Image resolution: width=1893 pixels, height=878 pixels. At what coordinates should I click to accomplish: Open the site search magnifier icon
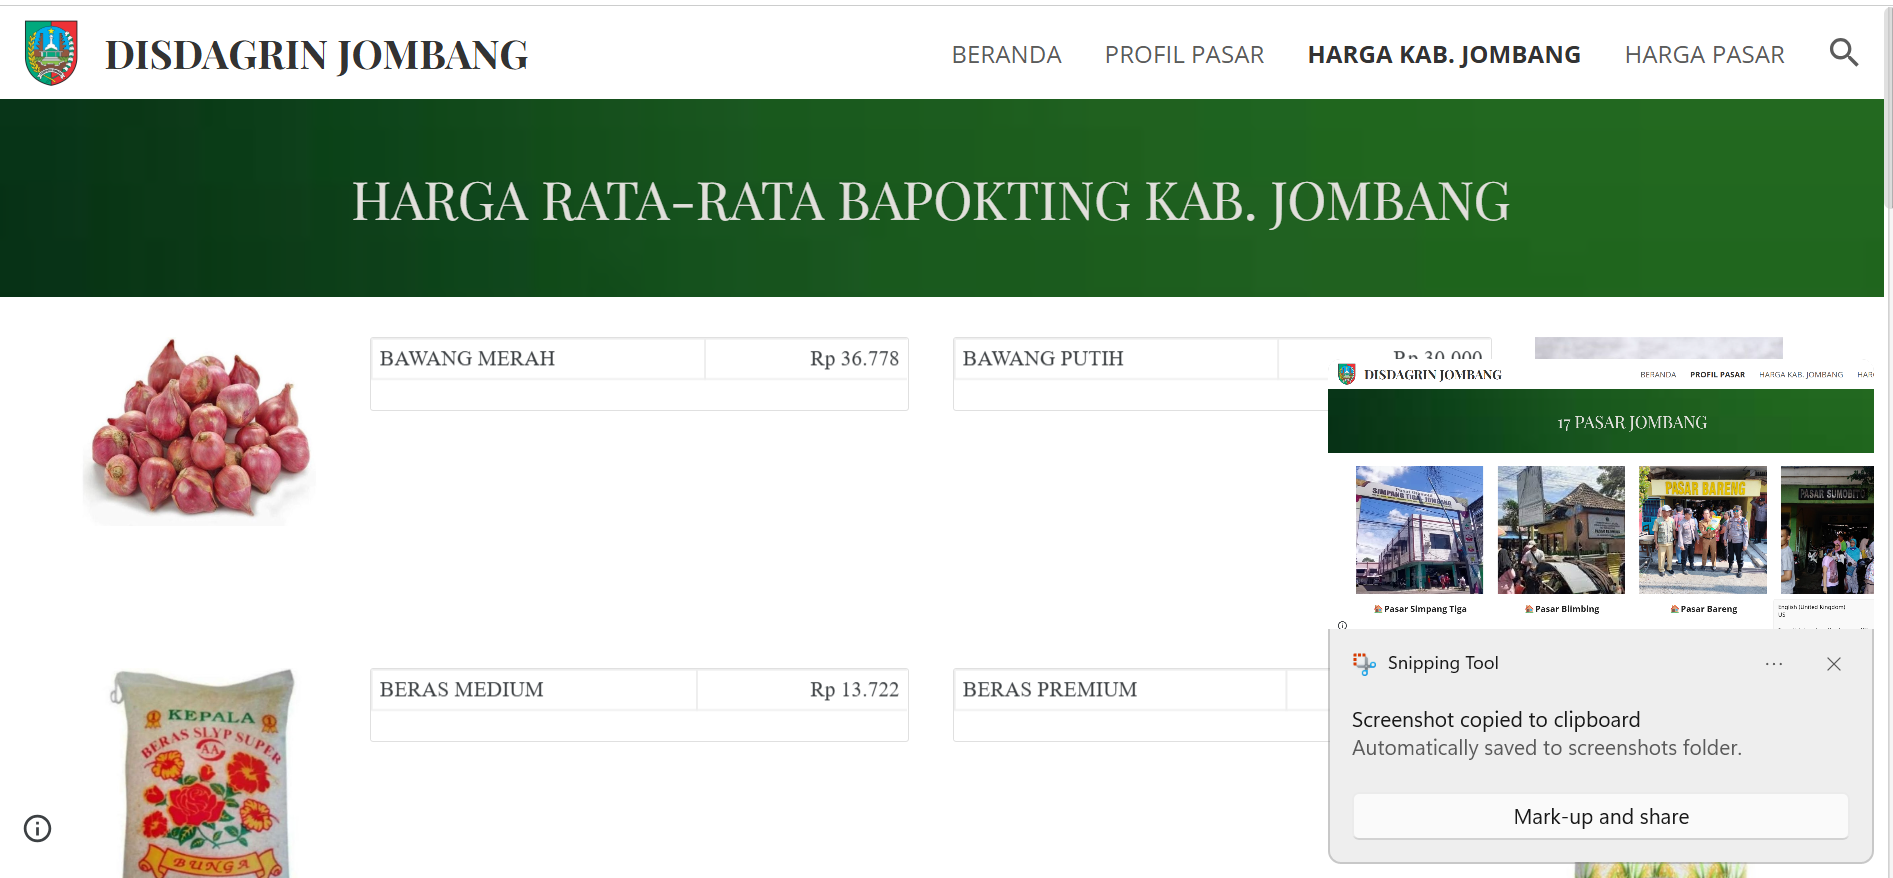click(1843, 53)
